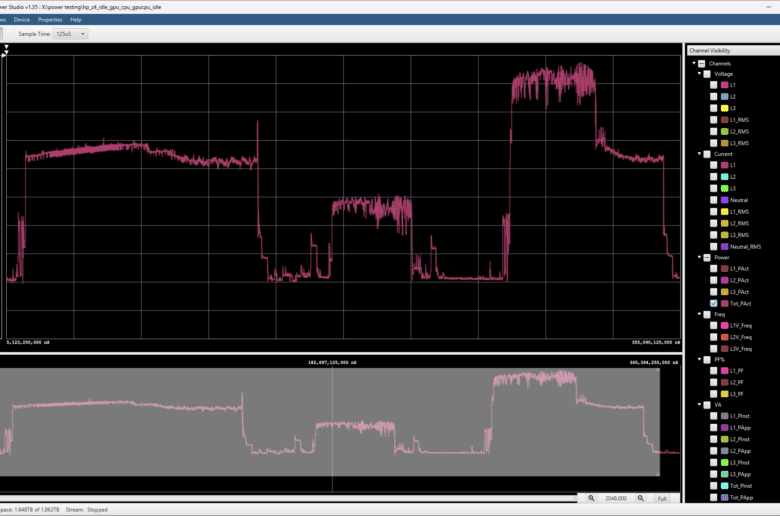Viewport: 780px width, 516px height.
Task: Select the Current L2_RMS label
Action: (x=739, y=223)
